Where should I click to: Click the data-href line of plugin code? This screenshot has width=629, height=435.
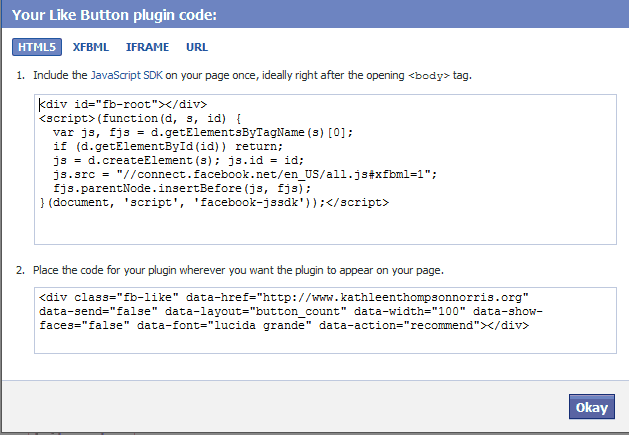tap(284, 297)
